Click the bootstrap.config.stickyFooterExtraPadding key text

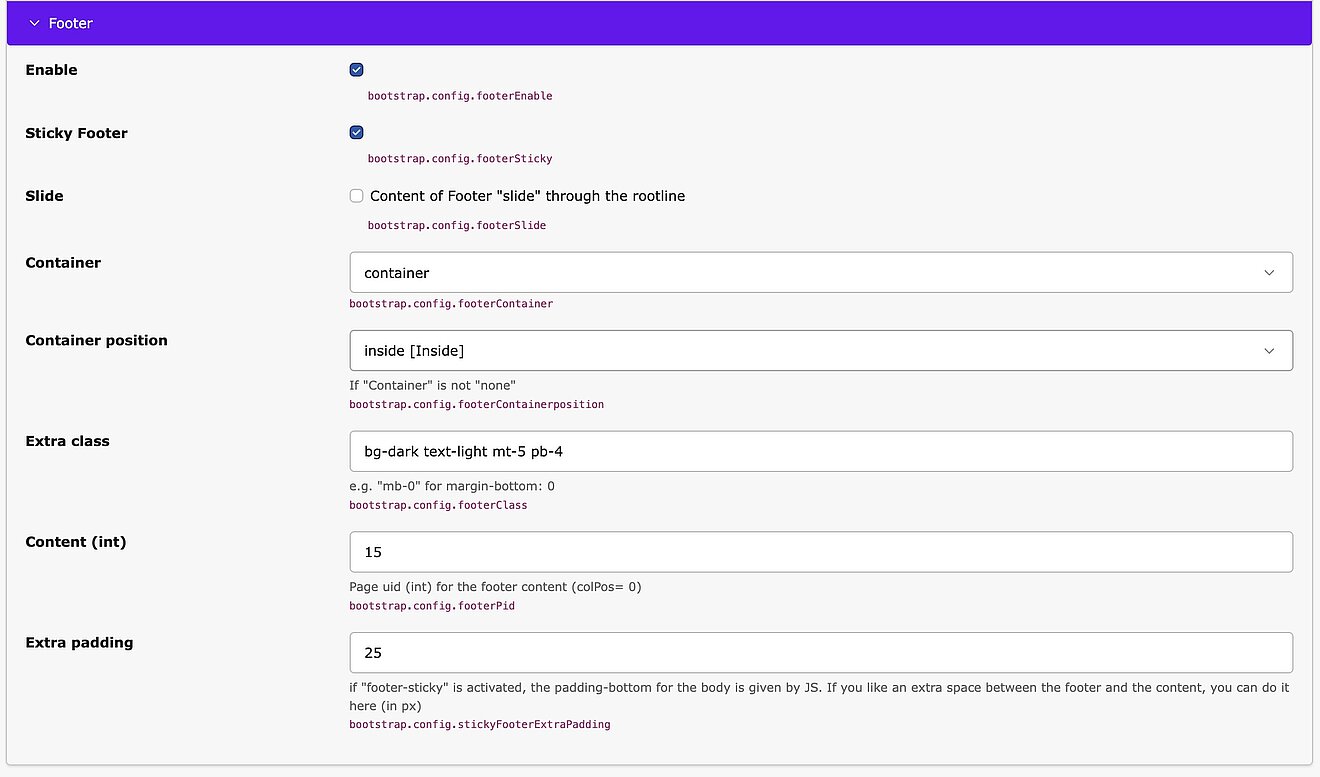tap(479, 724)
